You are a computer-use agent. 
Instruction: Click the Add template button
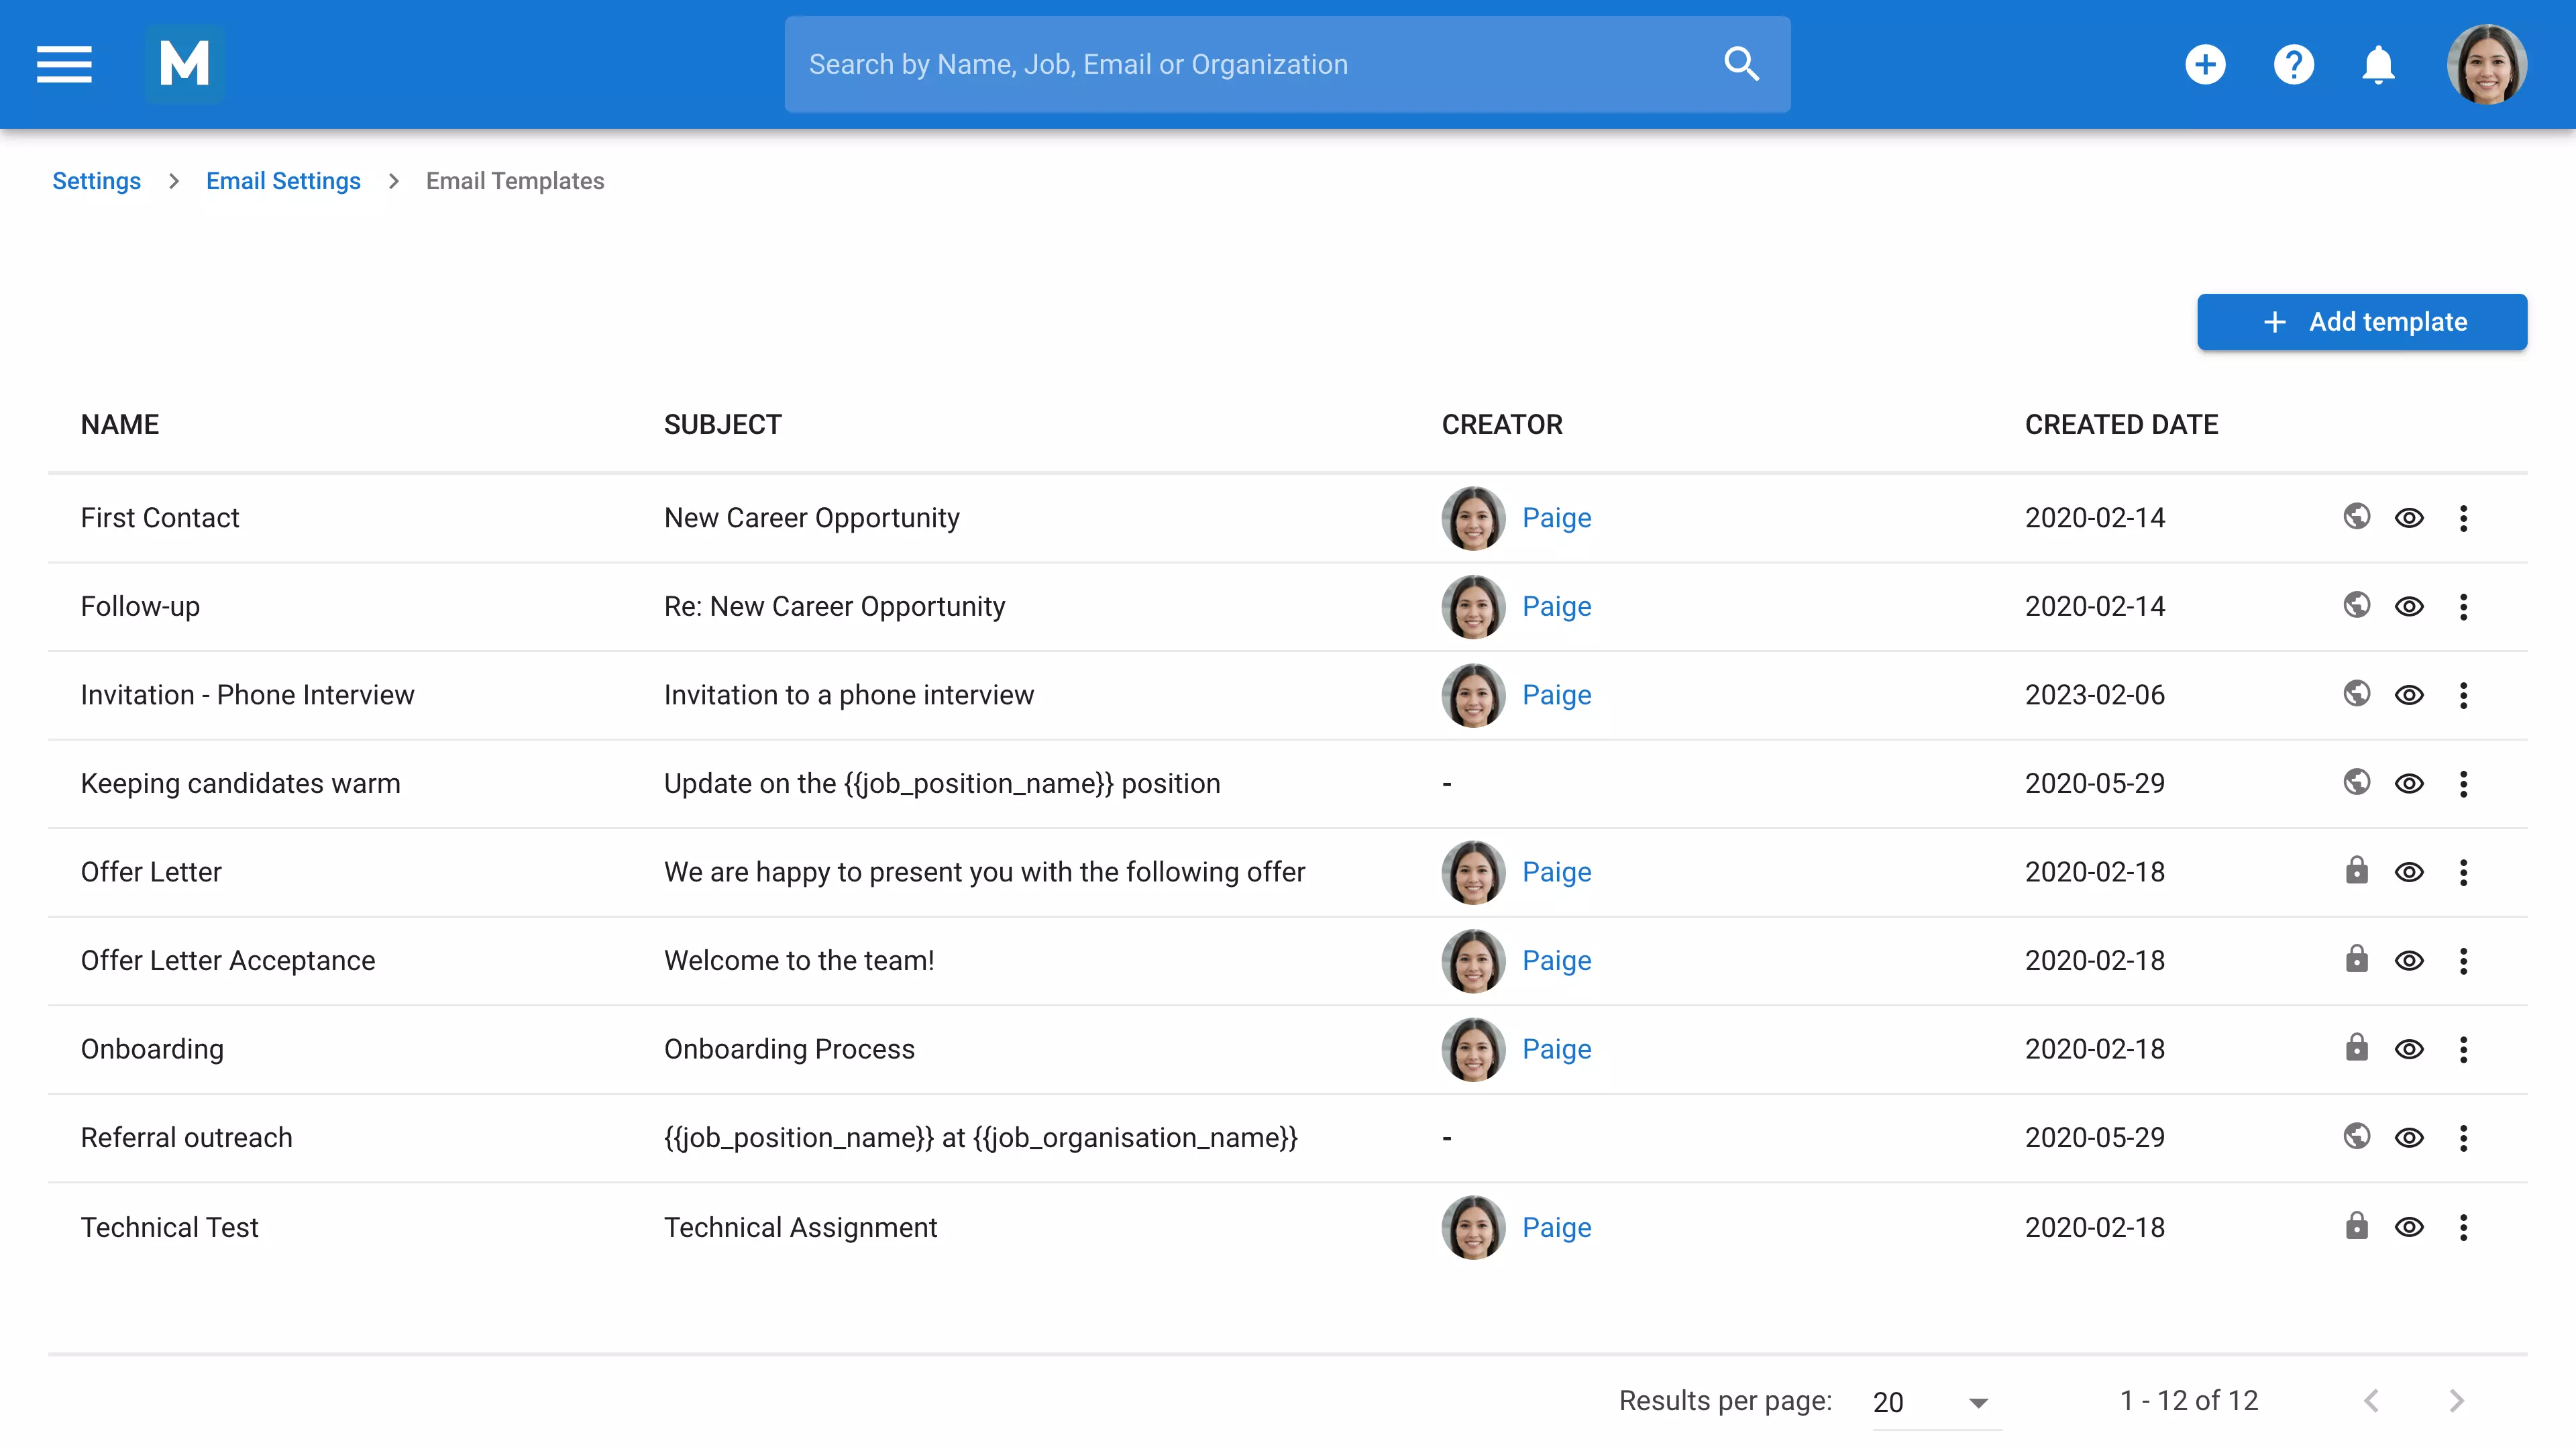2362,322
